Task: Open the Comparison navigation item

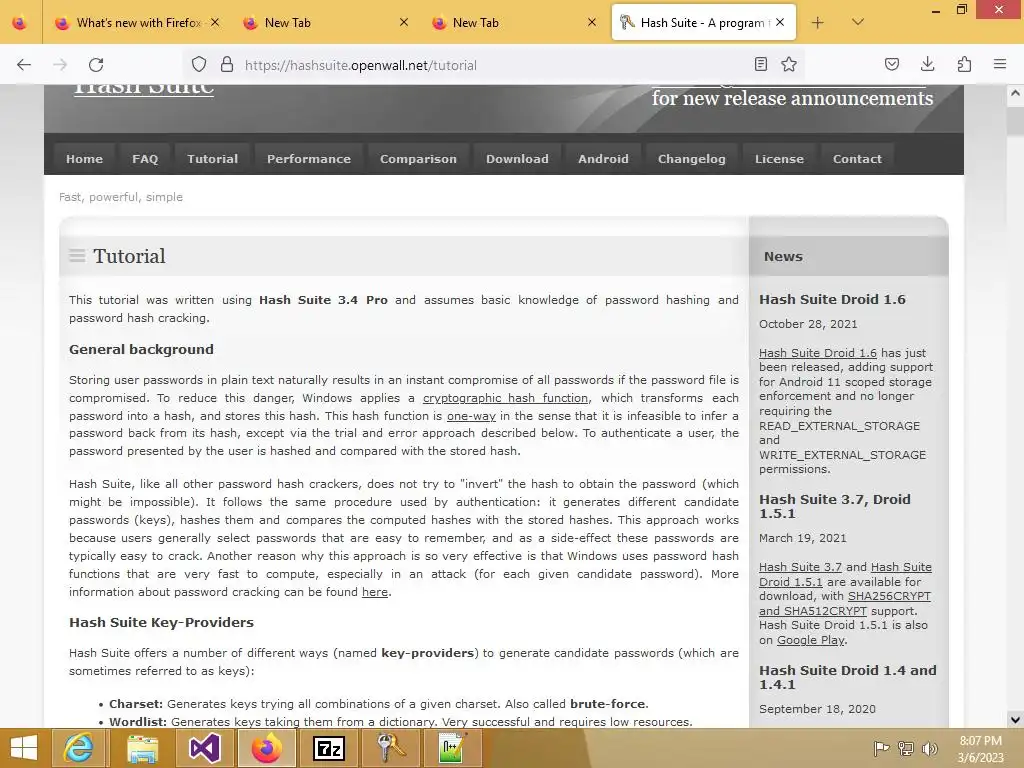Action: tap(418, 159)
